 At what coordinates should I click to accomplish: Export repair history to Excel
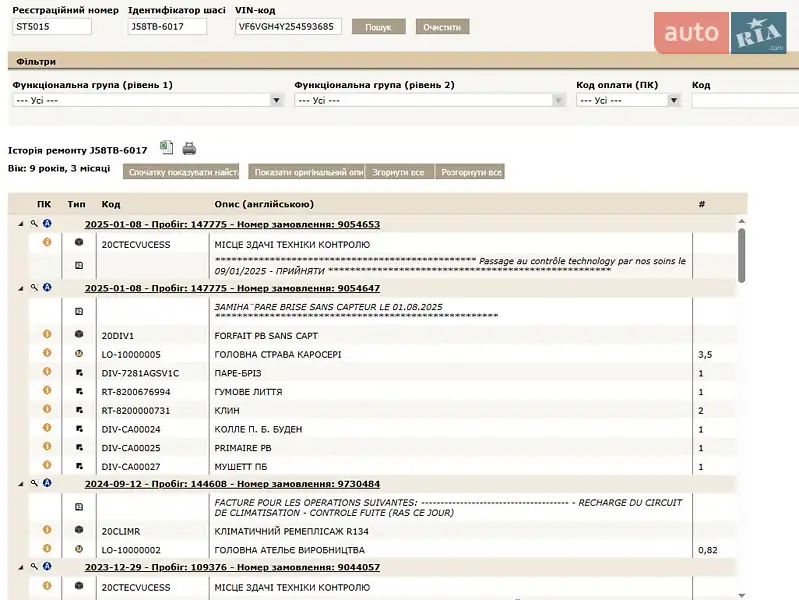click(167, 148)
